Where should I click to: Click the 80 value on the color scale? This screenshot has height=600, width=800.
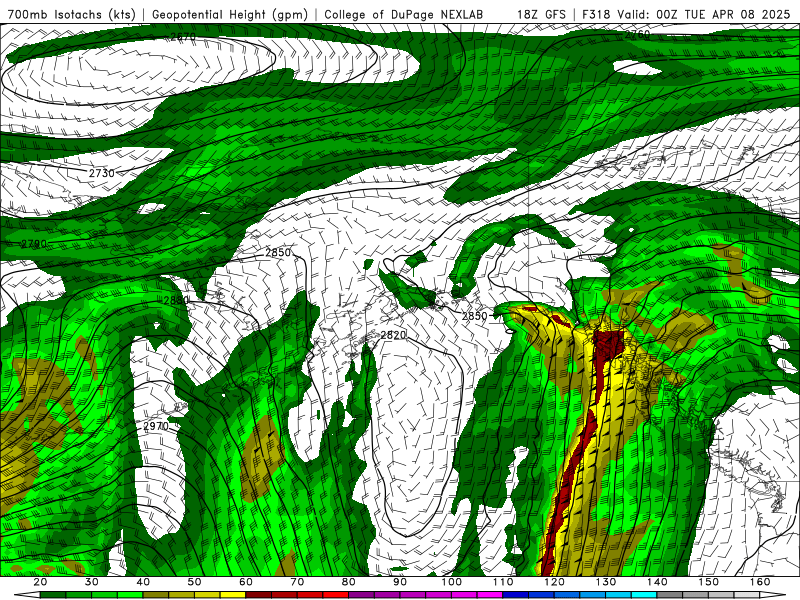pos(349,582)
